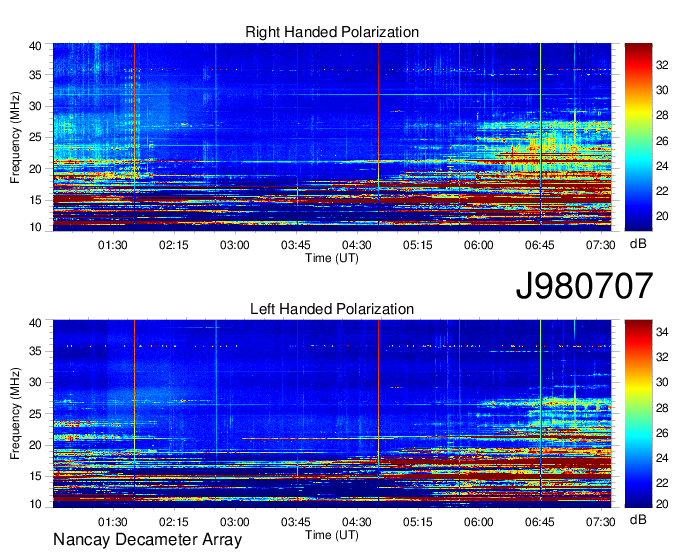Image resolution: width=680 pixels, height=552 pixels.
Task: Click the "10" frequency tick of right-handed plot
Action: (x=35, y=227)
